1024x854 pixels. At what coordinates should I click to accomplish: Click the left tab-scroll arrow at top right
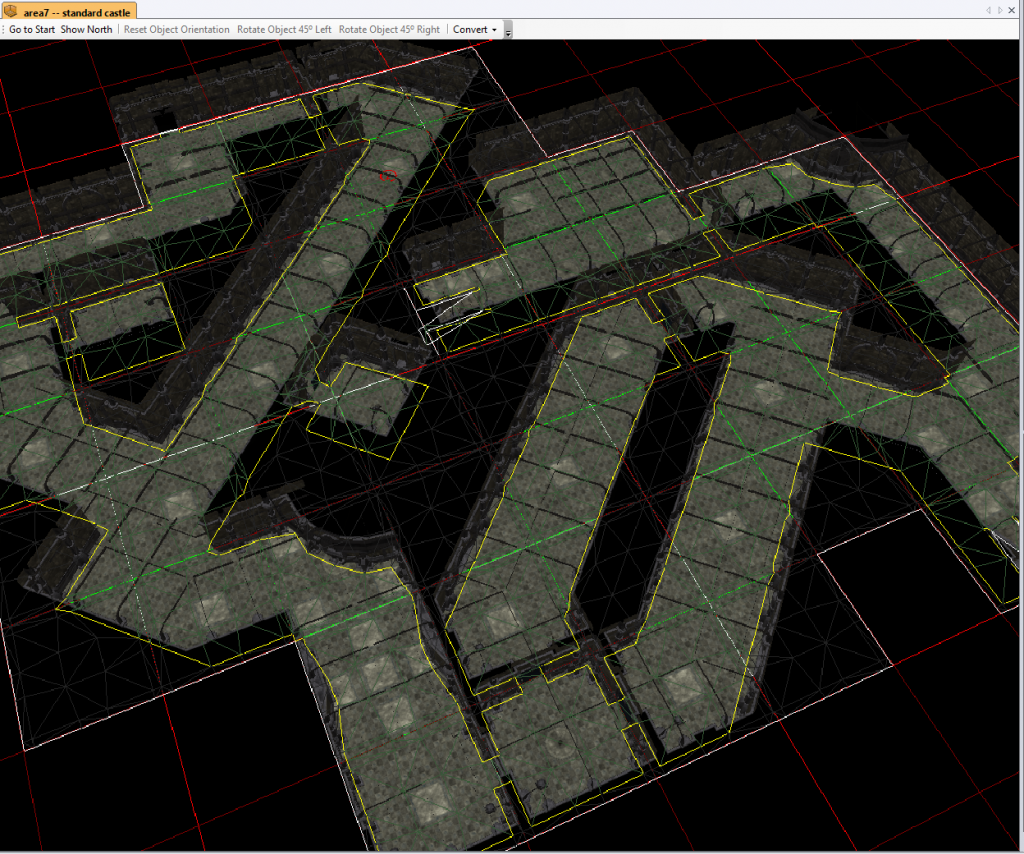(989, 10)
